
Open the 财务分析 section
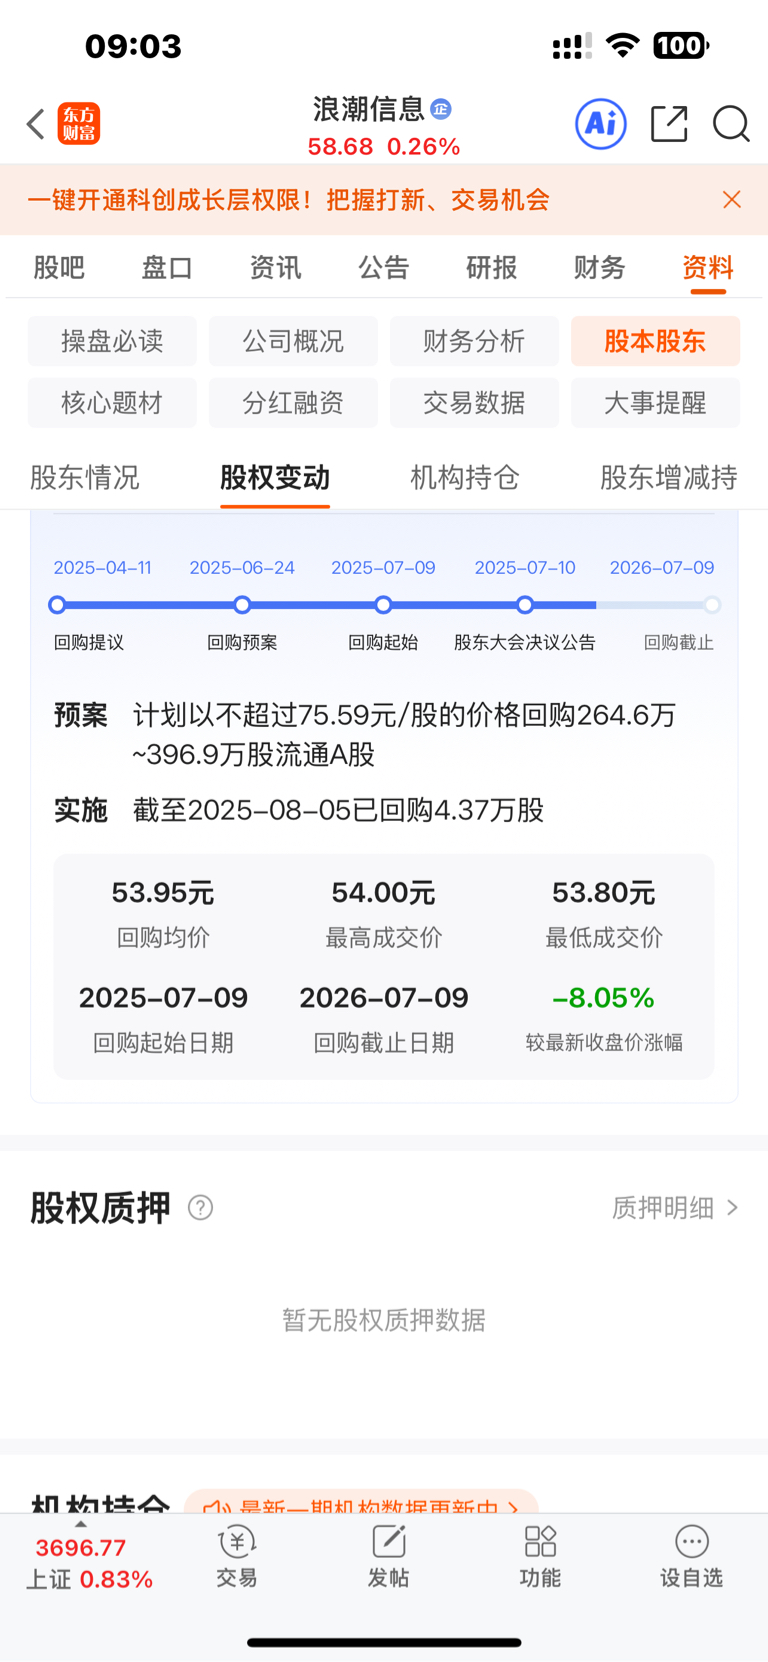(474, 341)
